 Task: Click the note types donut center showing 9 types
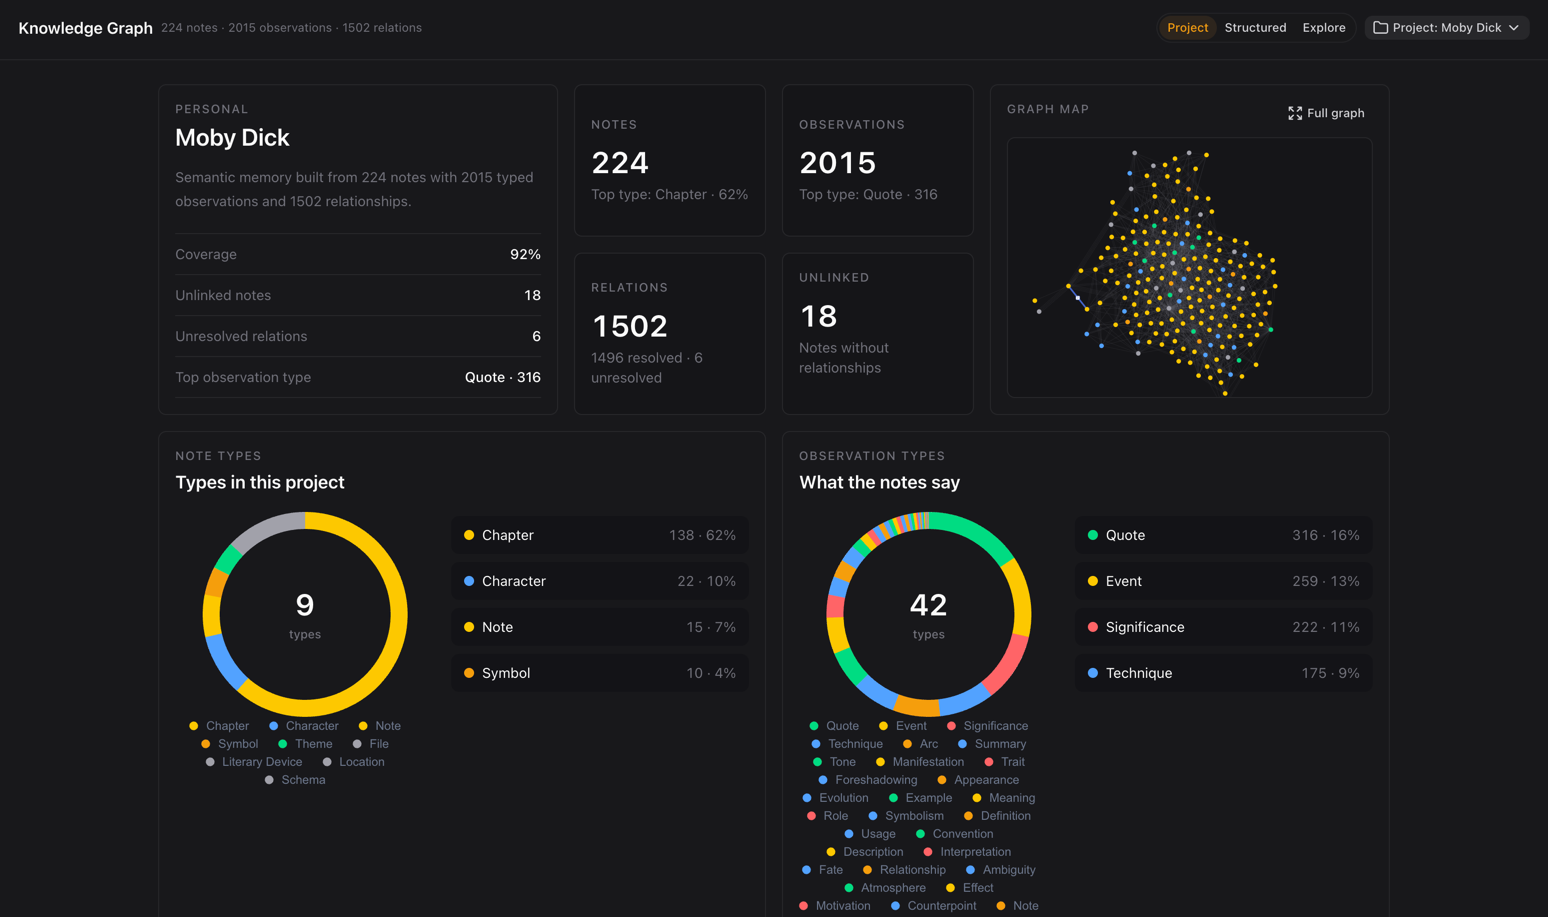pos(305,614)
